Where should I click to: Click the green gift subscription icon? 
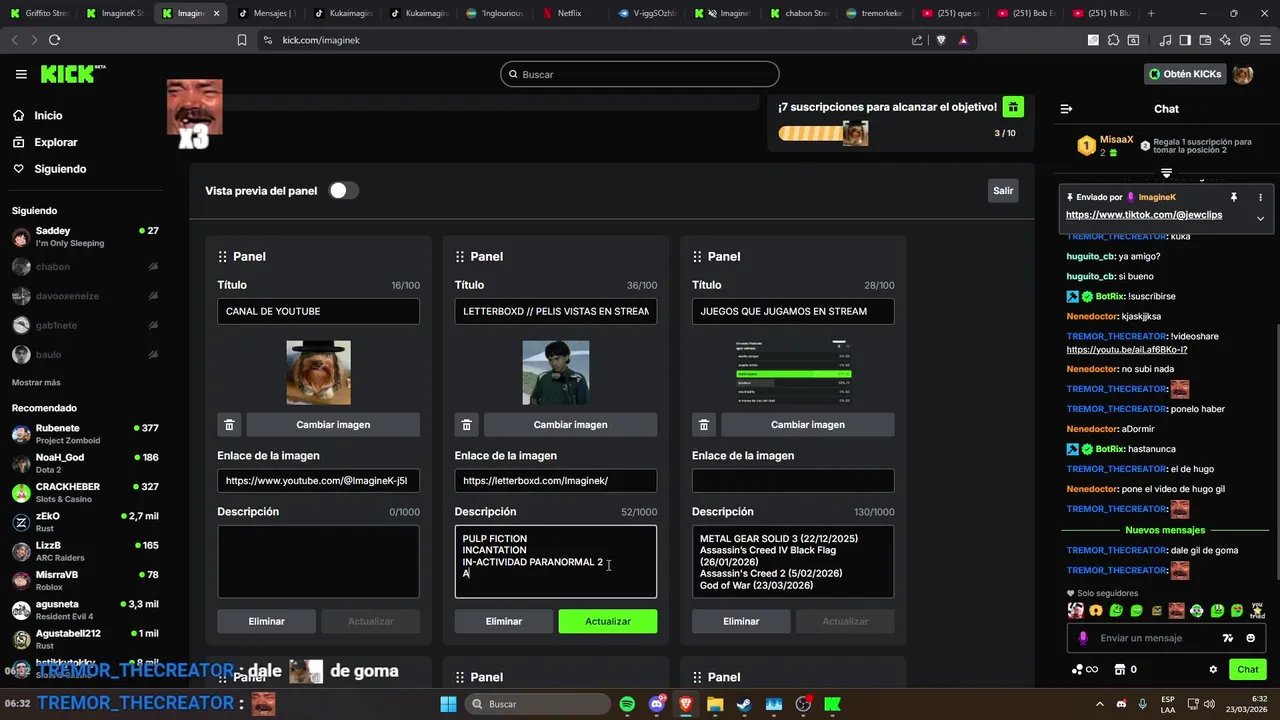click(x=1013, y=107)
